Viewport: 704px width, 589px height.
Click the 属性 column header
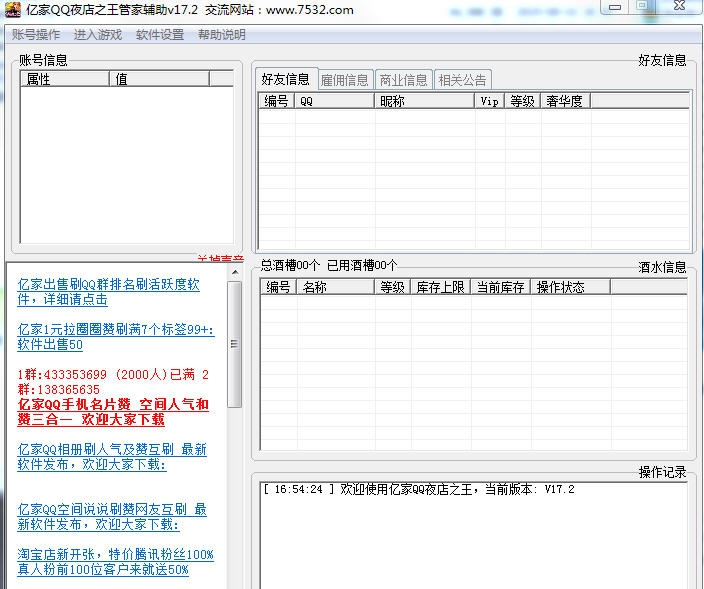click(65, 79)
